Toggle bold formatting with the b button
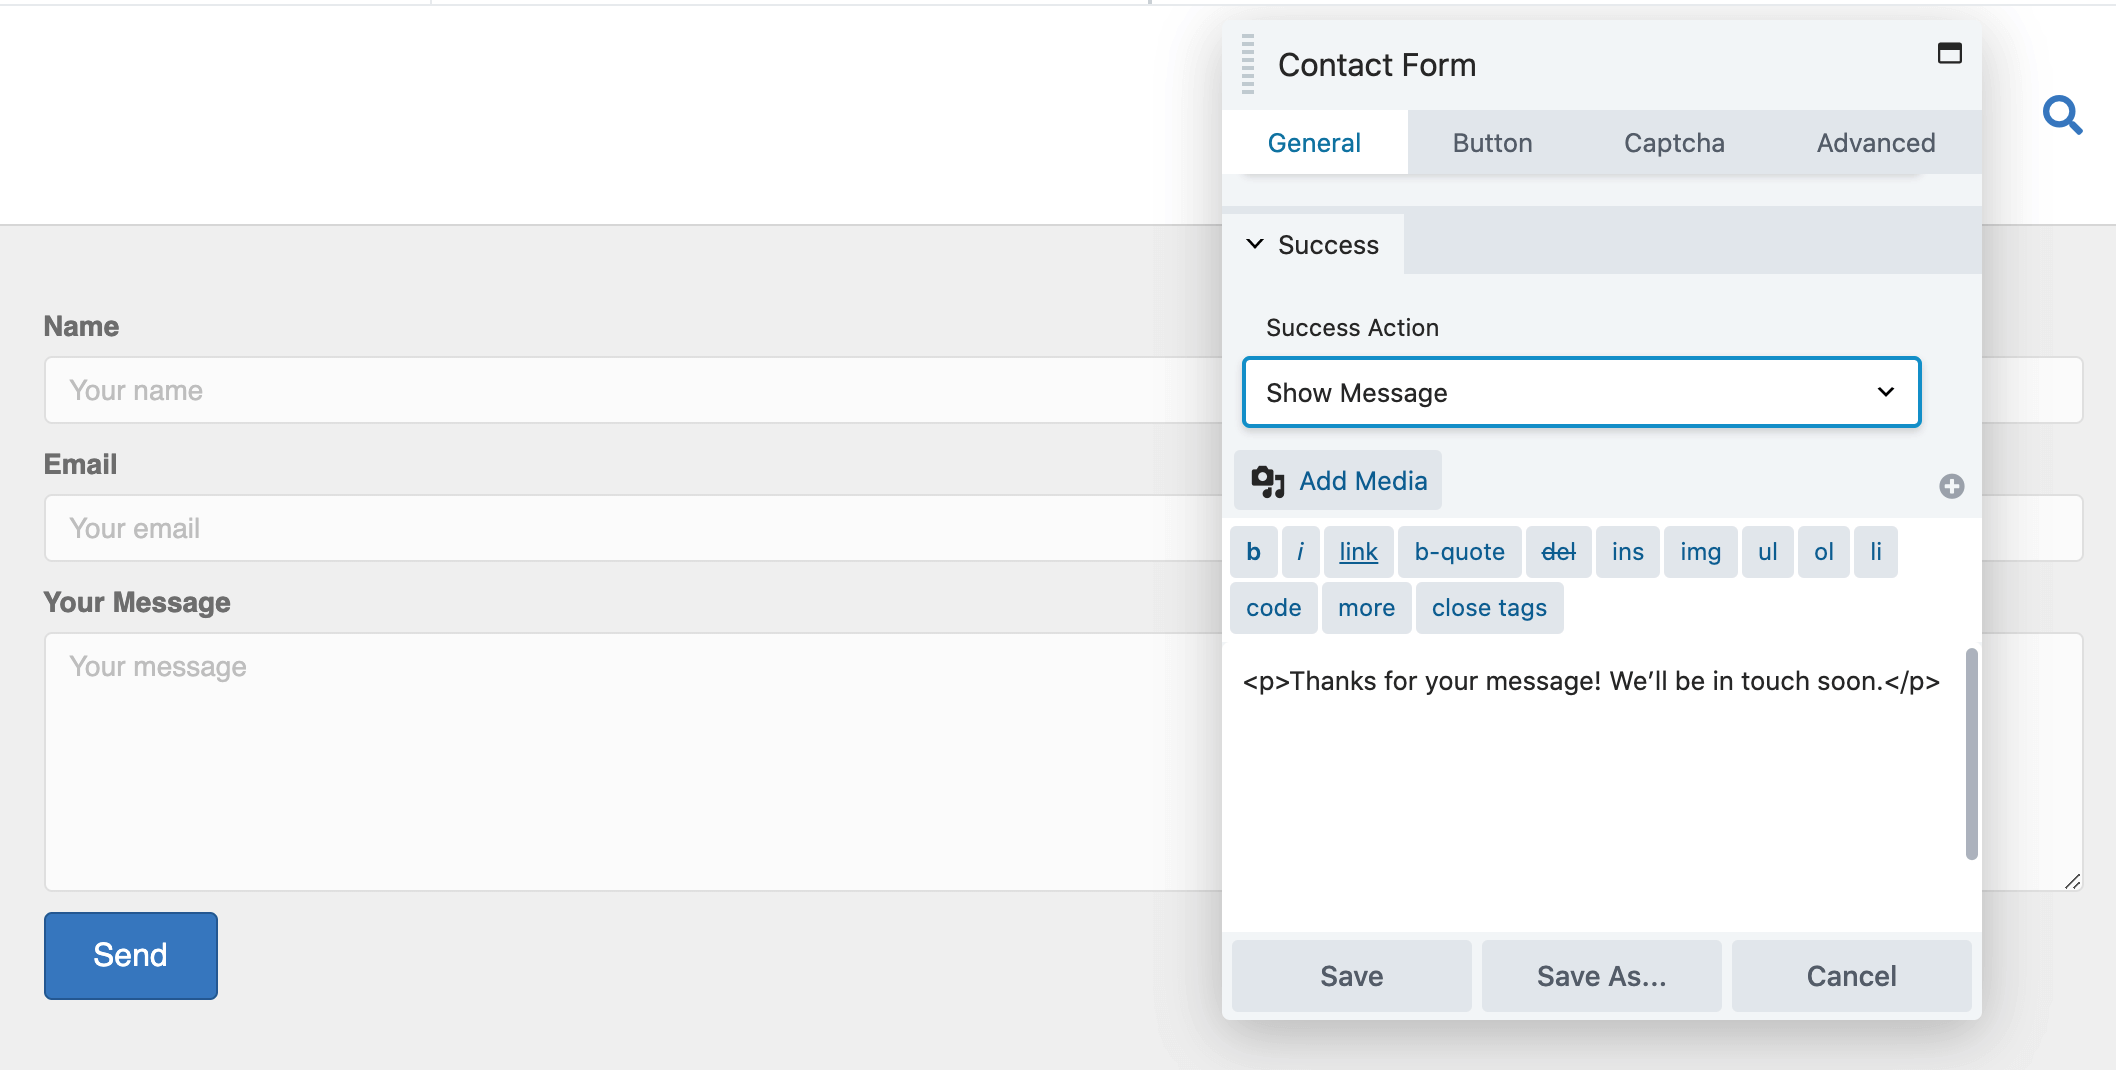Screen dimensions: 2116x1070 (1253, 551)
